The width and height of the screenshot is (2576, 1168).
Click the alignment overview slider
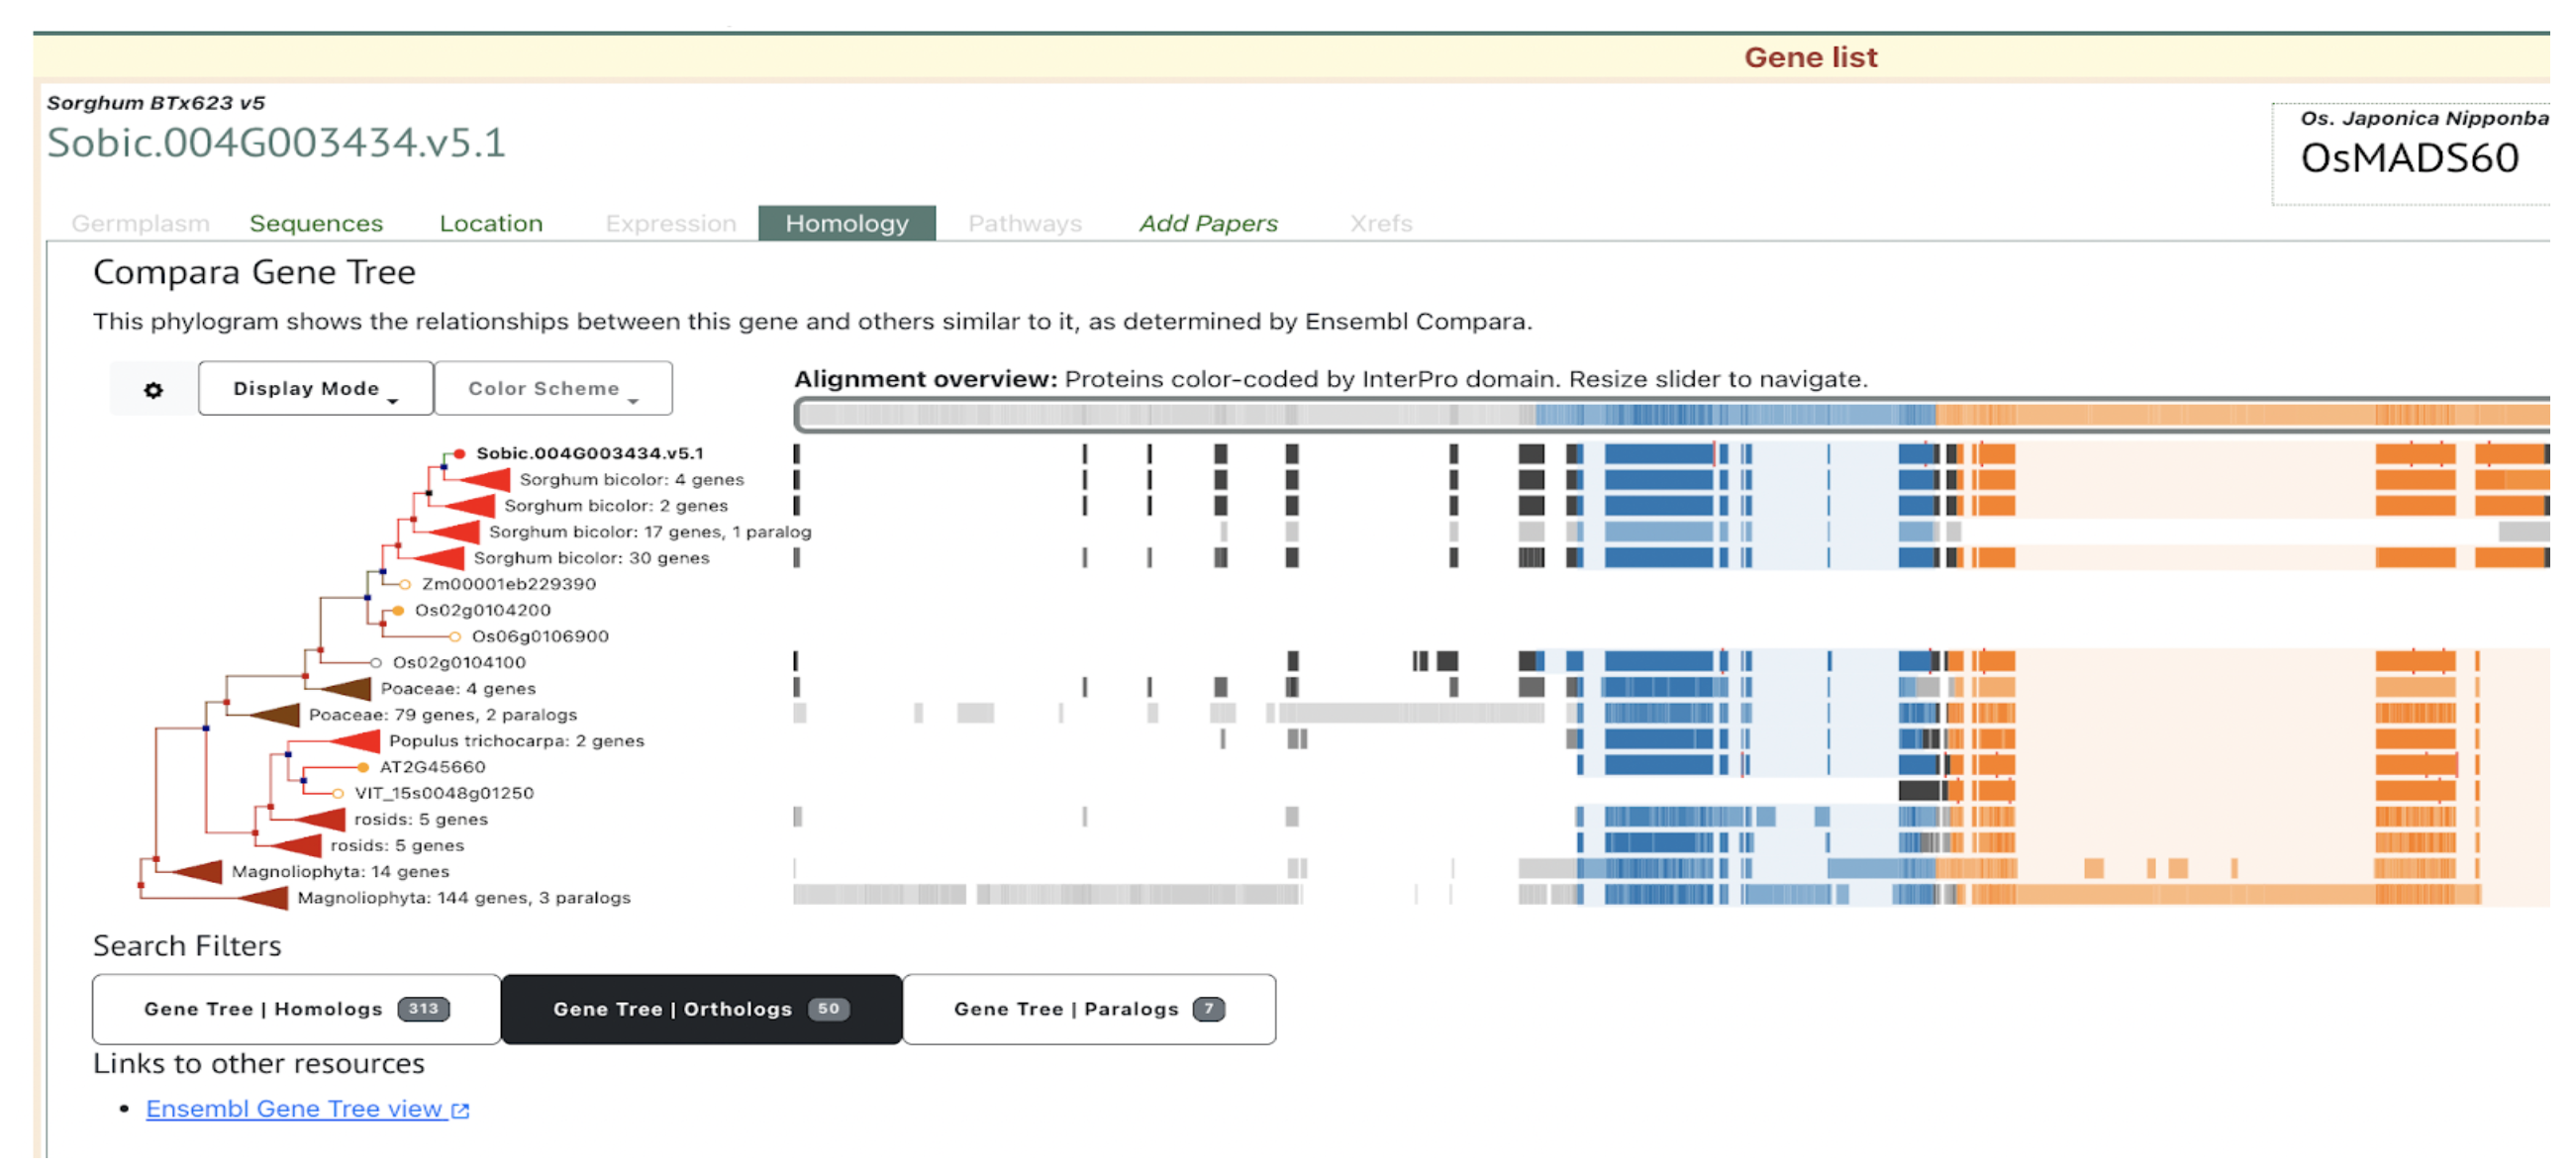pyautogui.click(x=1671, y=414)
